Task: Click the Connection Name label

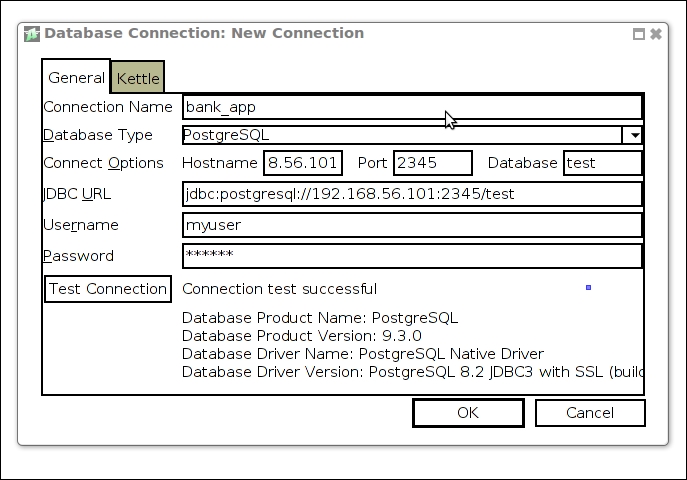Action: (108, 107)
